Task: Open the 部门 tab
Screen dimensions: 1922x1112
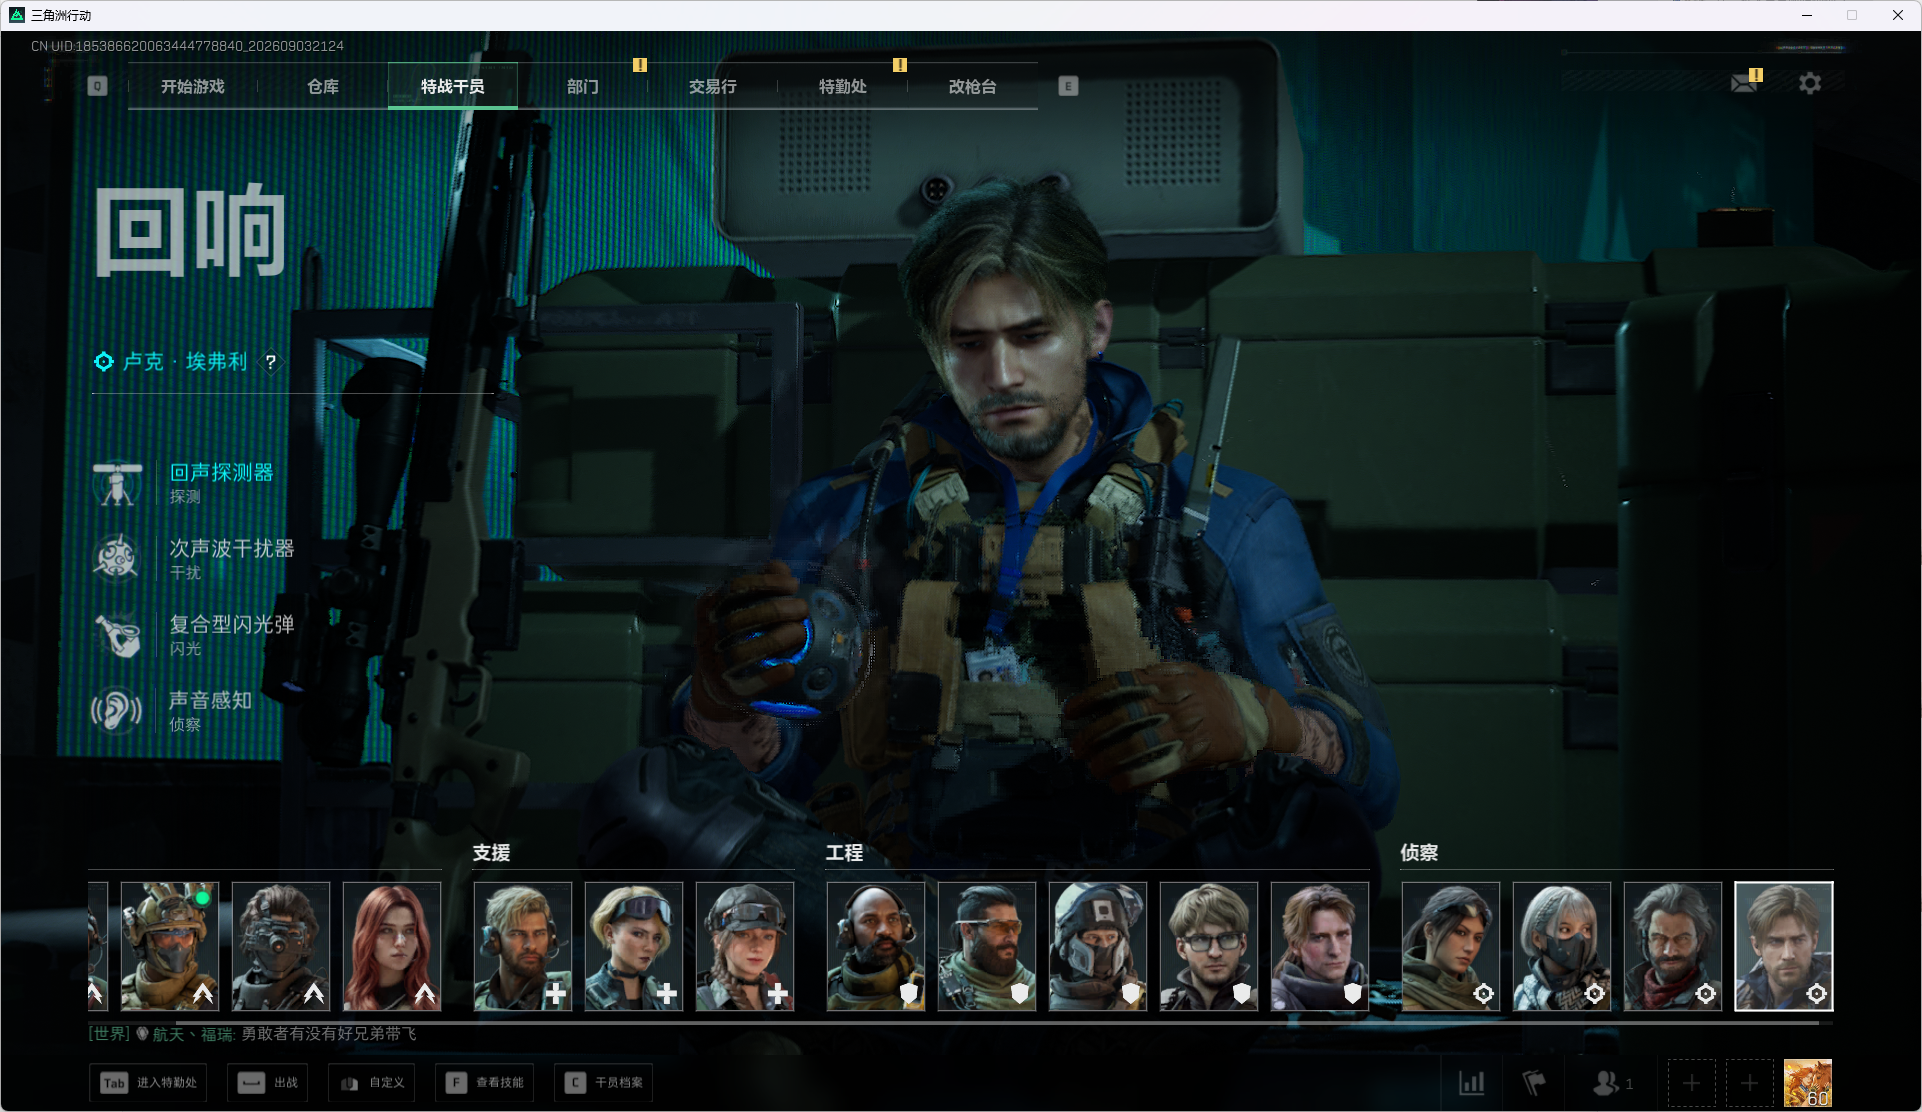Action: [583, 87]
